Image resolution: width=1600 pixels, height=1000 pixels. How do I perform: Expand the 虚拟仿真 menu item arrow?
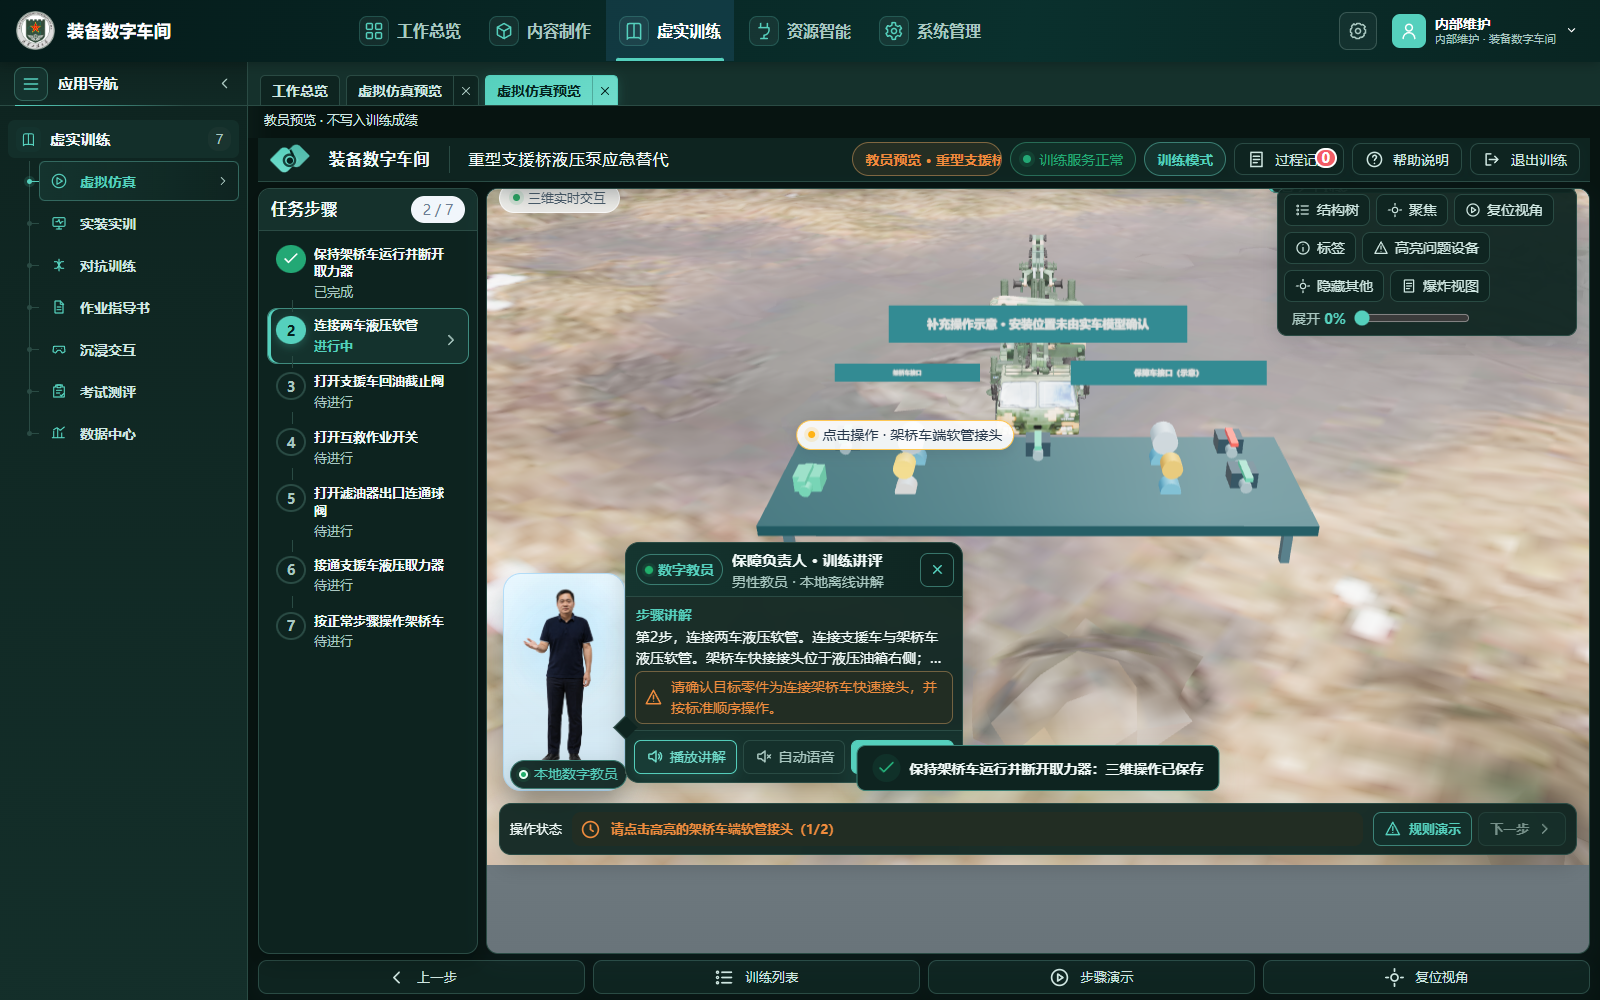pos(222,181)
